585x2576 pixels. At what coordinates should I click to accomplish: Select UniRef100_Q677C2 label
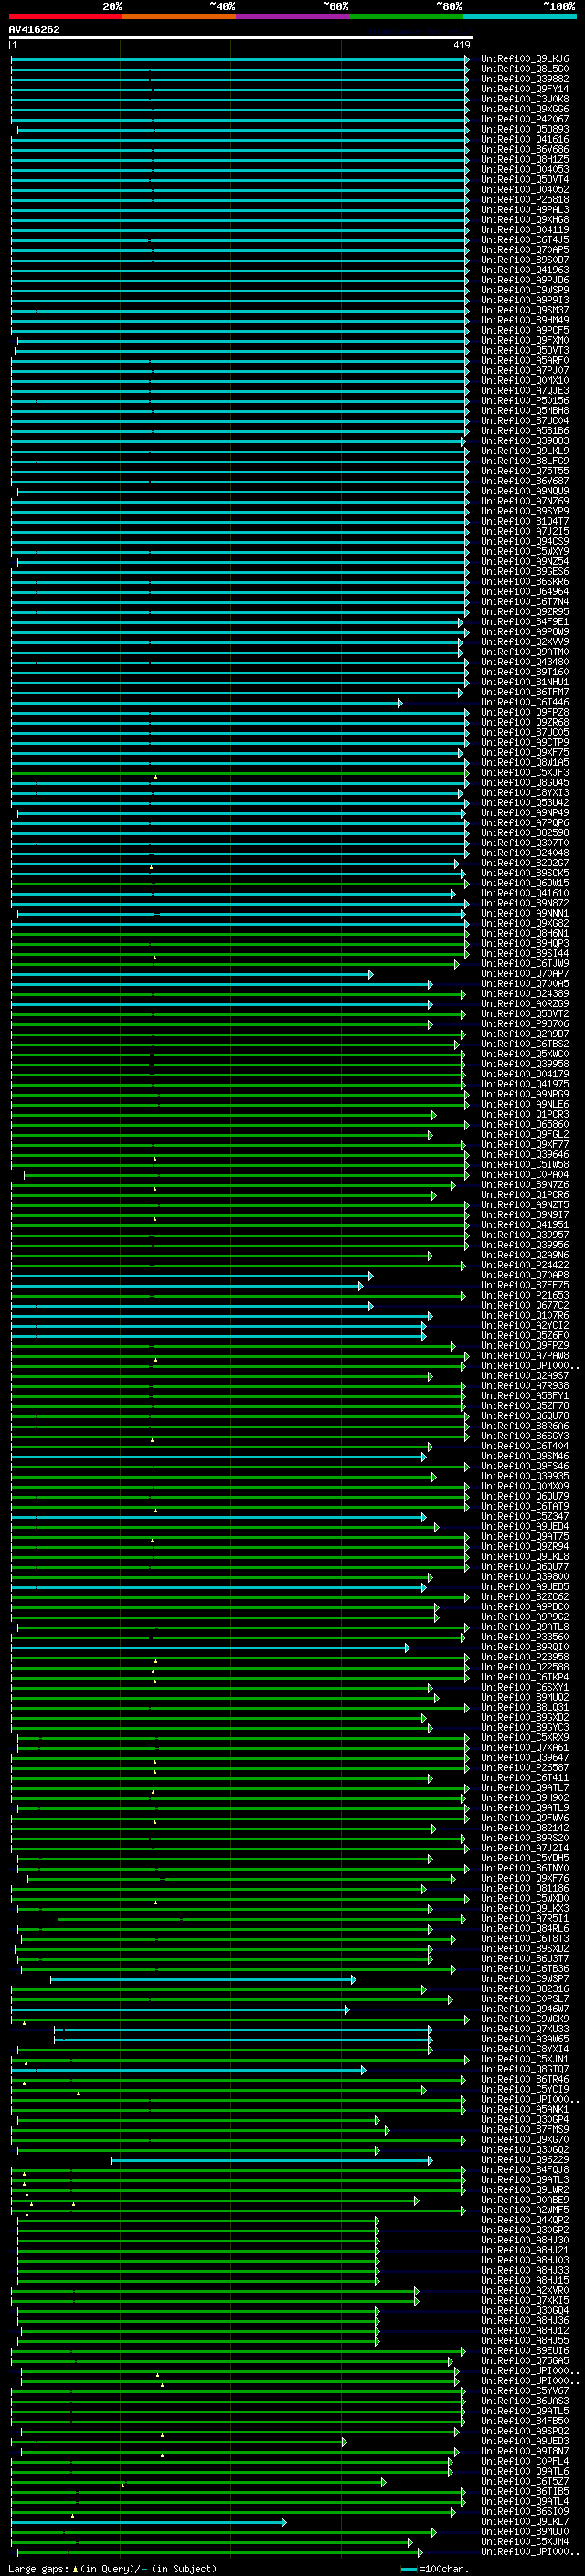pyautogui.click(x=525, y=1305)
